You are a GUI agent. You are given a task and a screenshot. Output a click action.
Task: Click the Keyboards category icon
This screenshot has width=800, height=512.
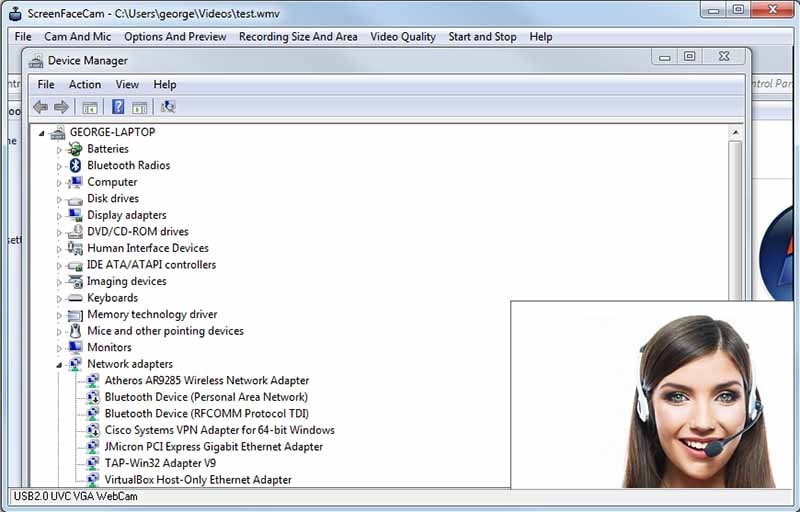(76, 298)
